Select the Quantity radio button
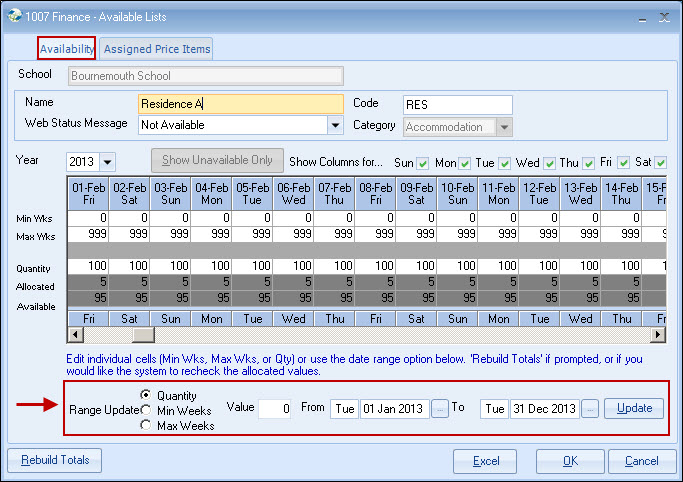 [146, 395]
